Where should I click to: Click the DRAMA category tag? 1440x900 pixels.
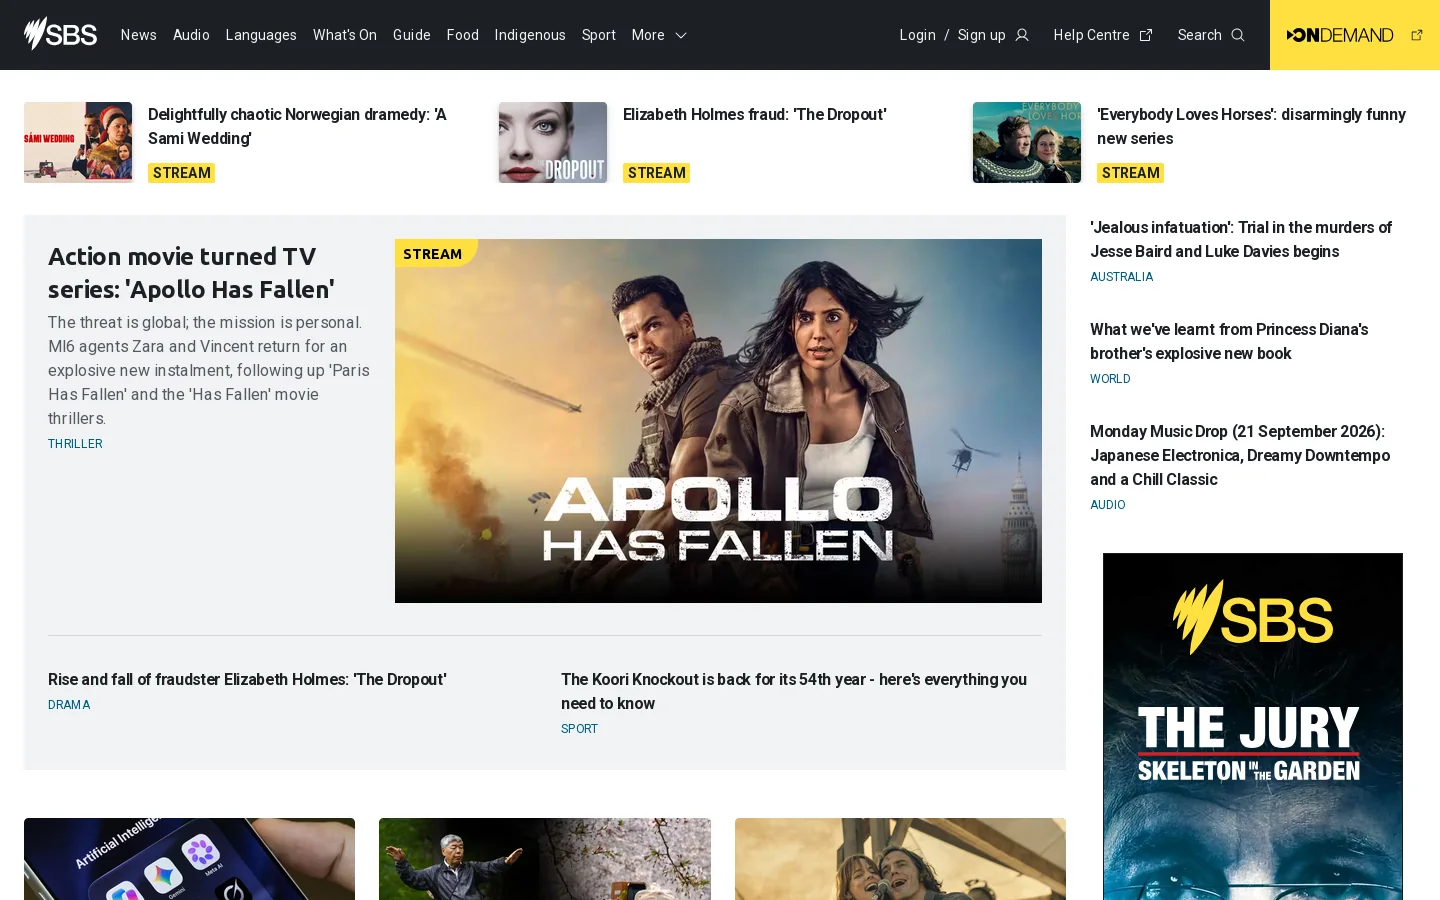[69, 705]
